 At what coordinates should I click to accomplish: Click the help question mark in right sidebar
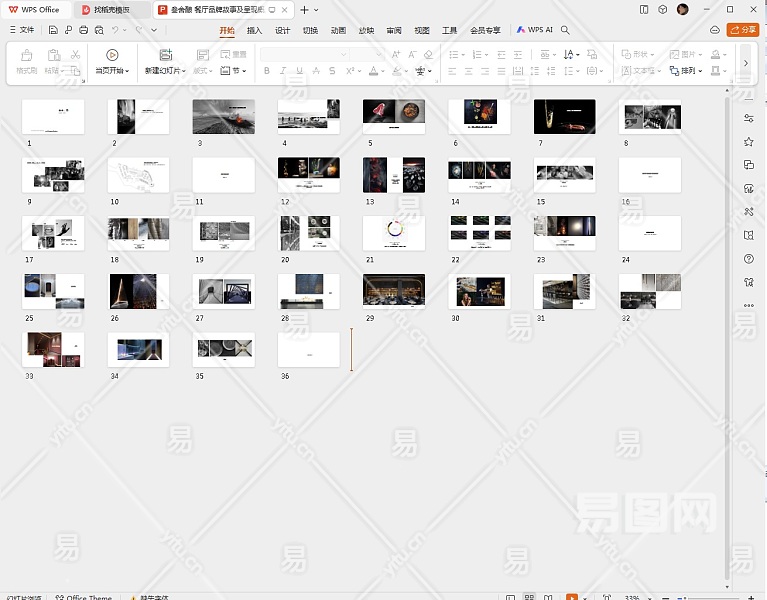coord(749,259)
